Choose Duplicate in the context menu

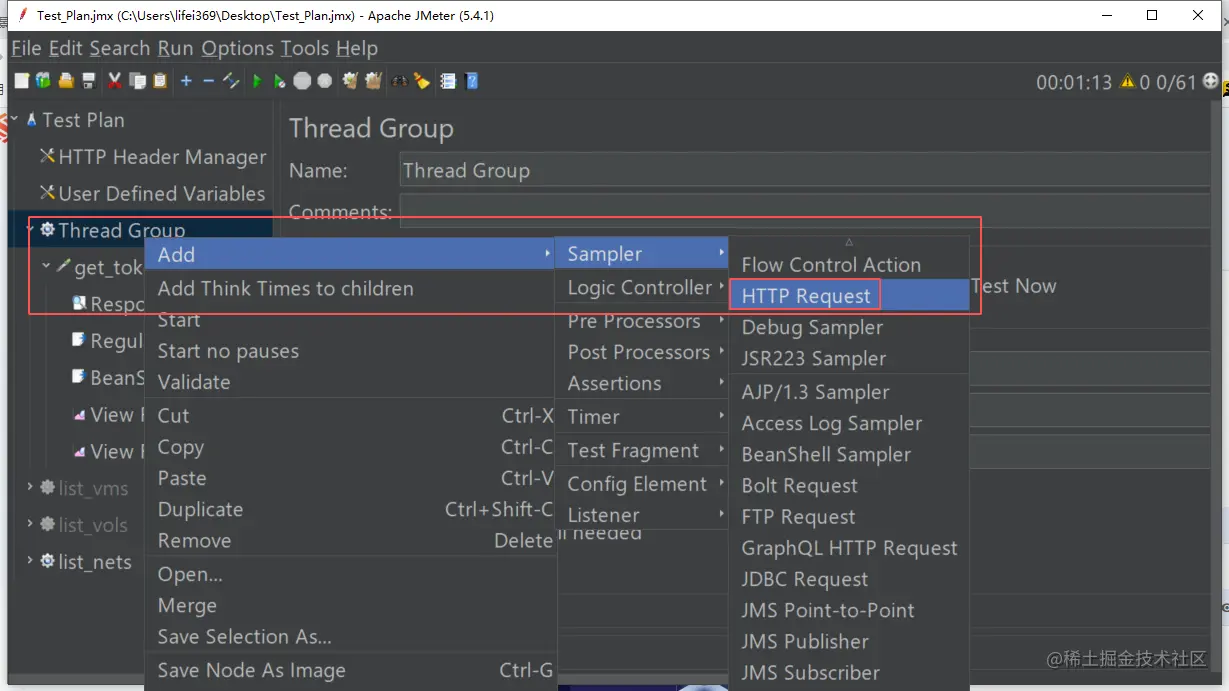click(350, 509)
